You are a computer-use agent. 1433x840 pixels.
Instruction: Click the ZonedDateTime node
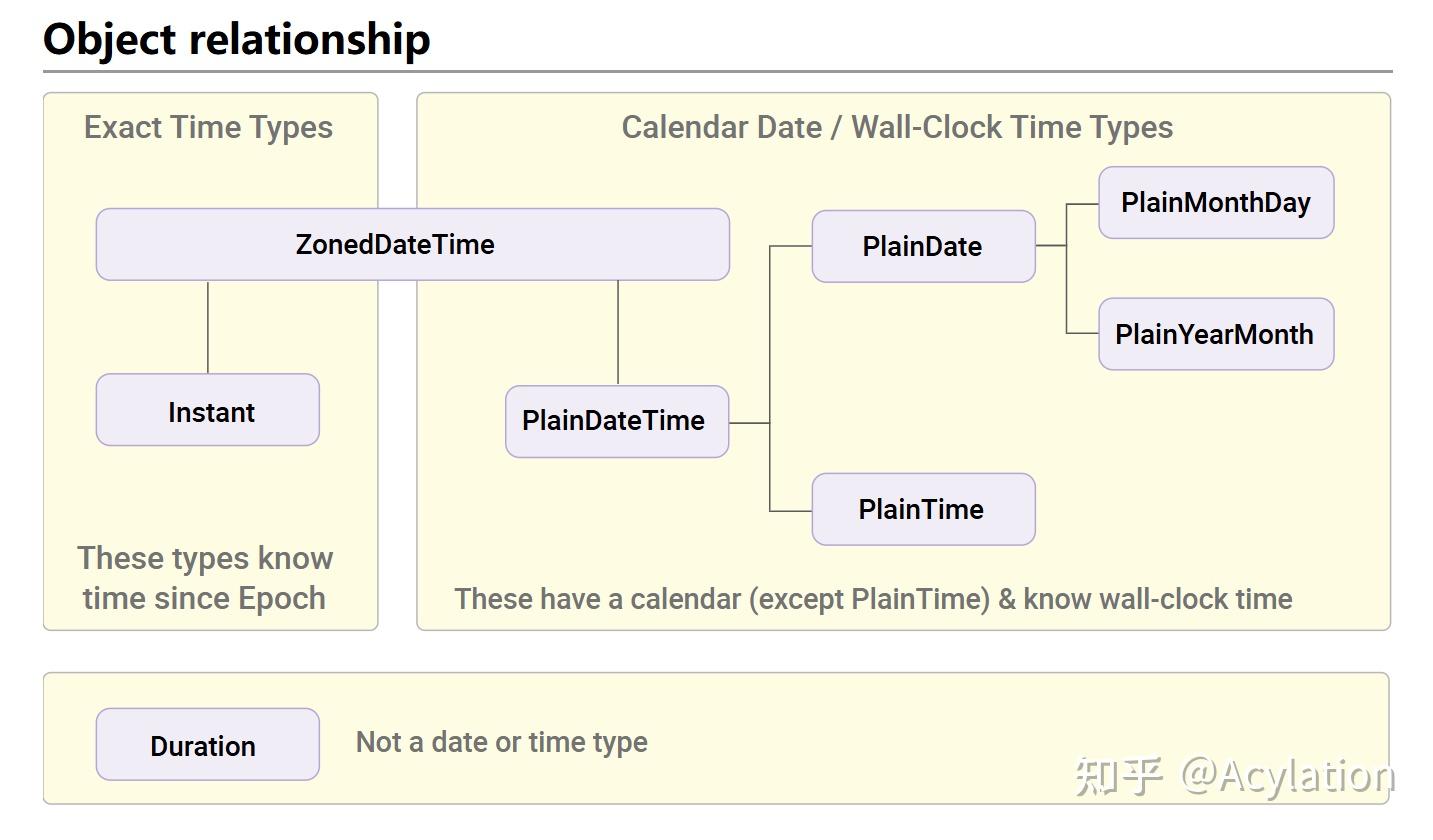click(x=412, y=244)
